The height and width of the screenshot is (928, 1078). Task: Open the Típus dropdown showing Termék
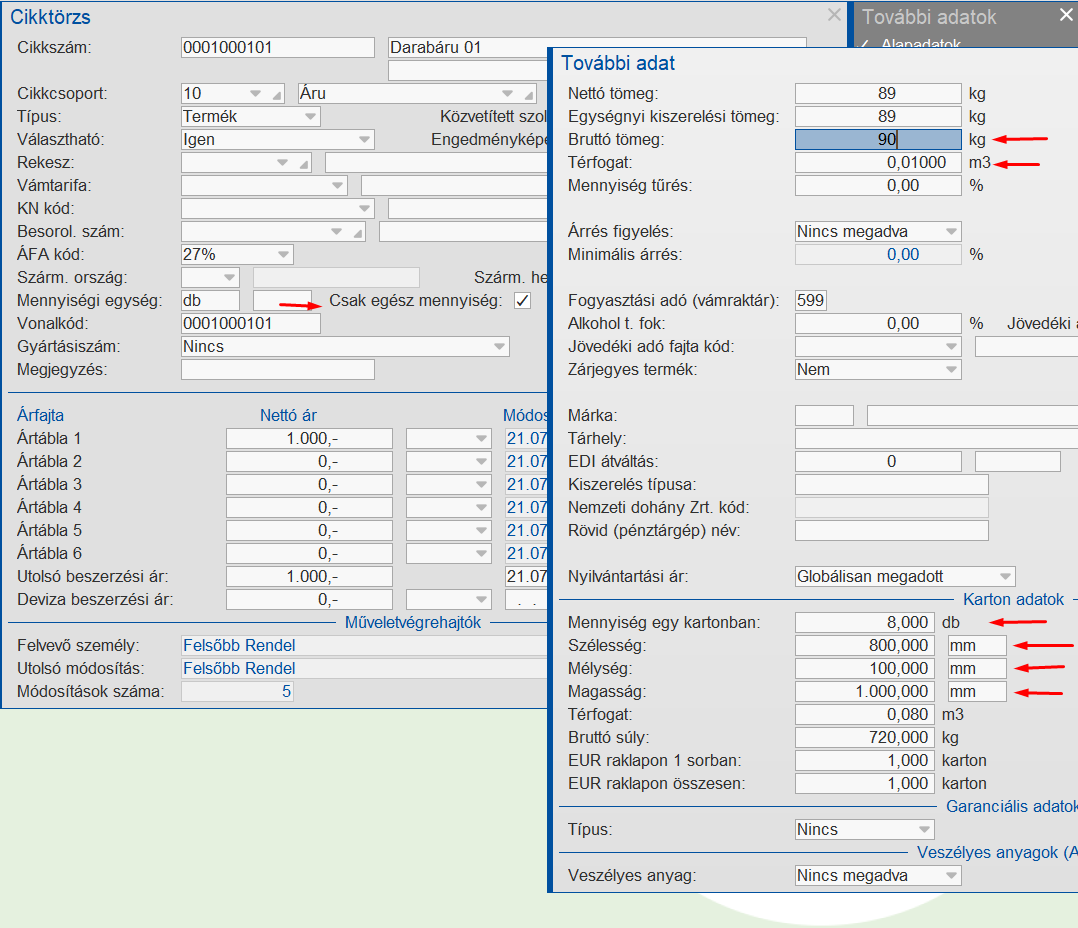(x=310, y=117)
